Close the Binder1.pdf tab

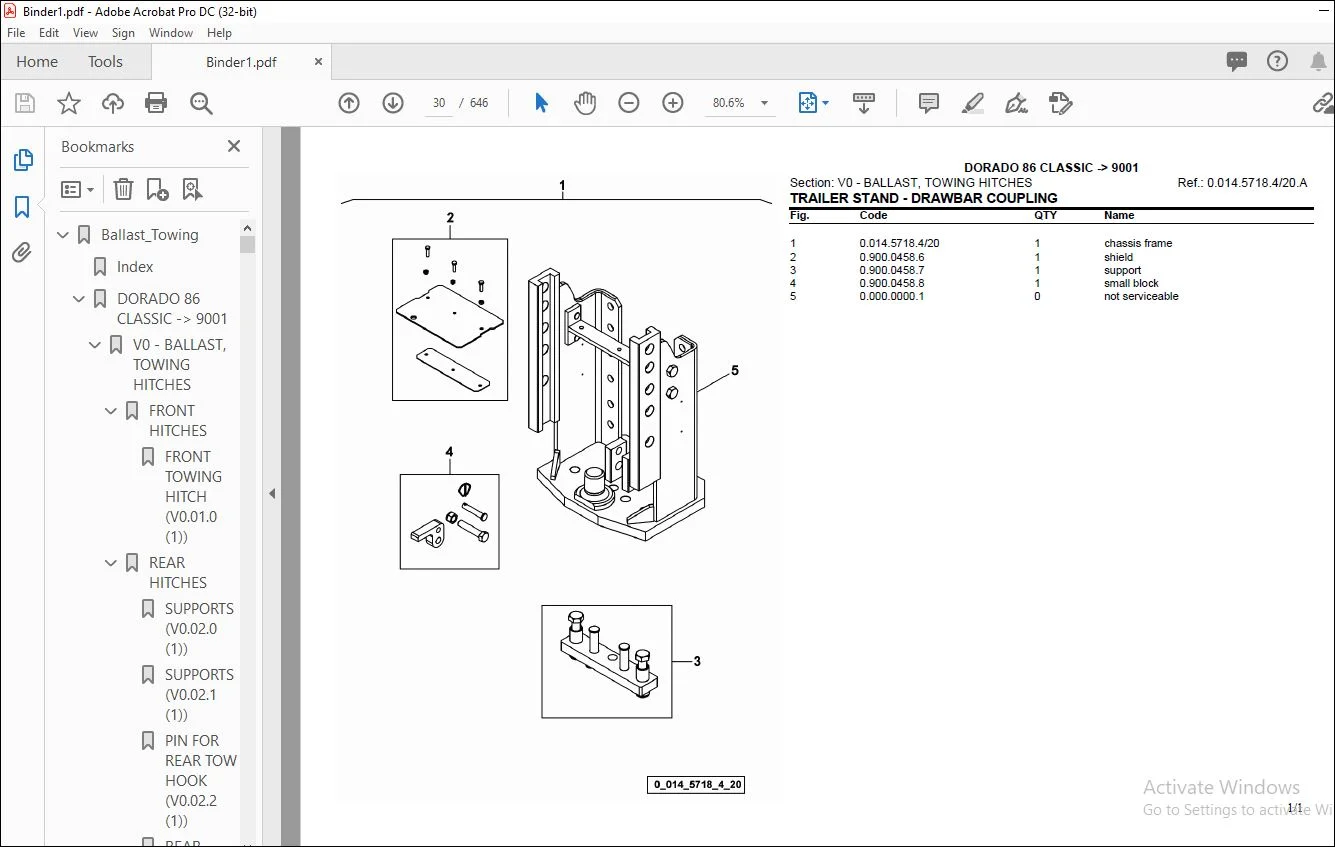(x=319, y=62)
